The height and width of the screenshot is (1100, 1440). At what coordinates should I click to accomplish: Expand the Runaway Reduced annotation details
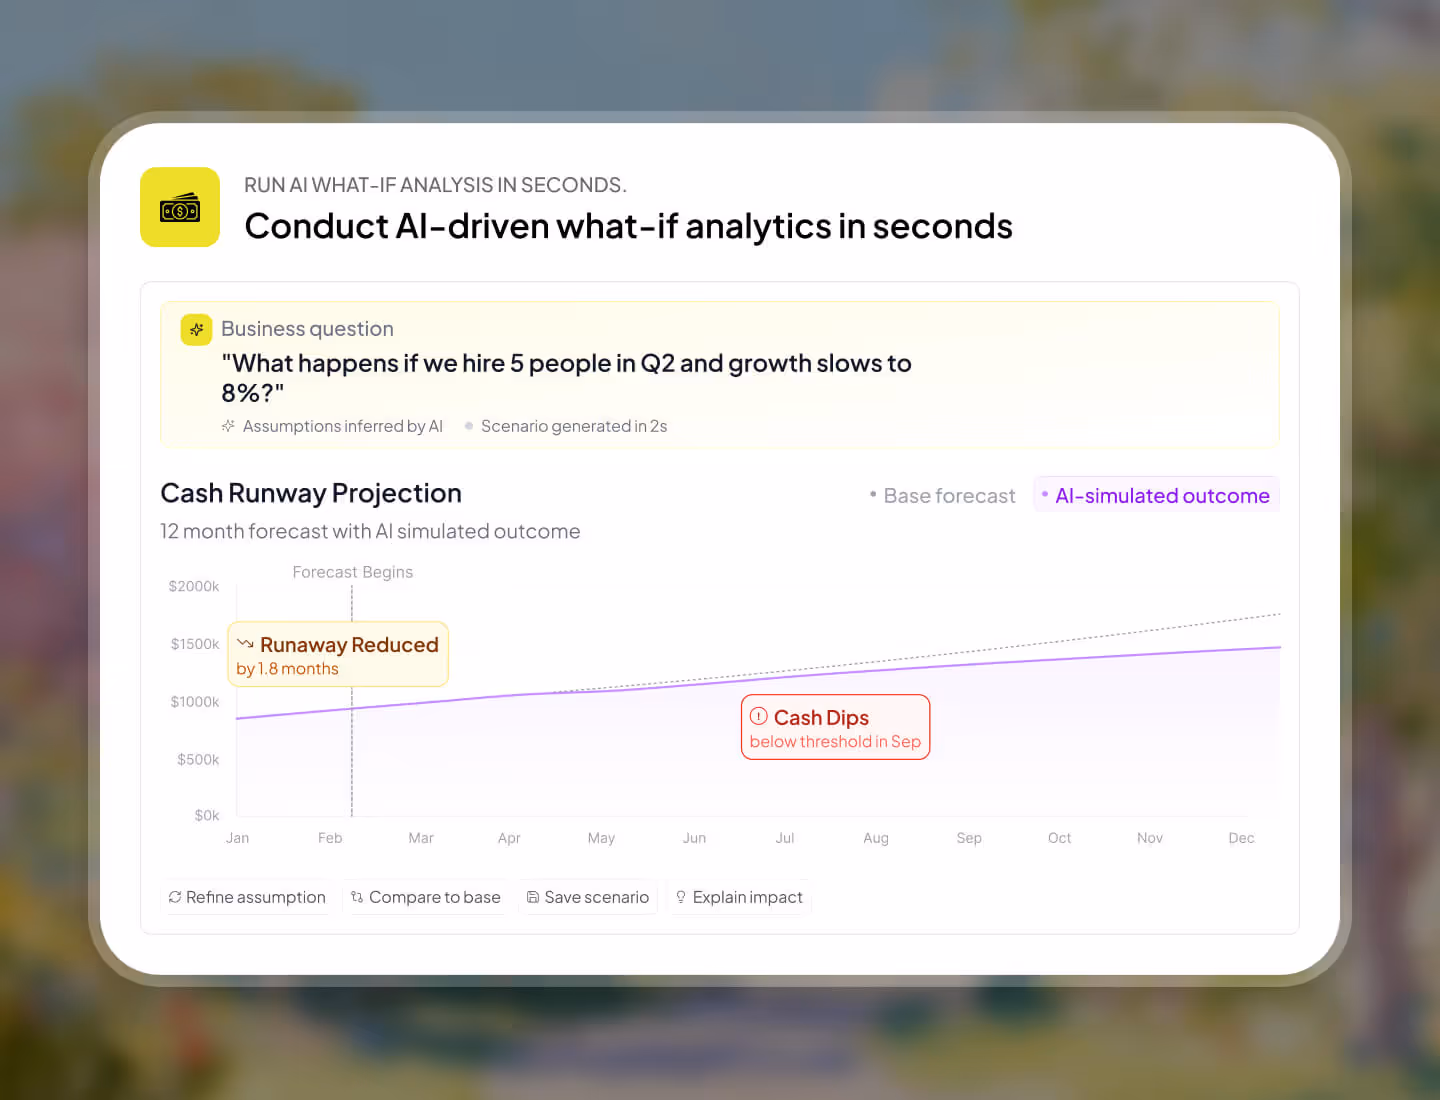point(338,654)
